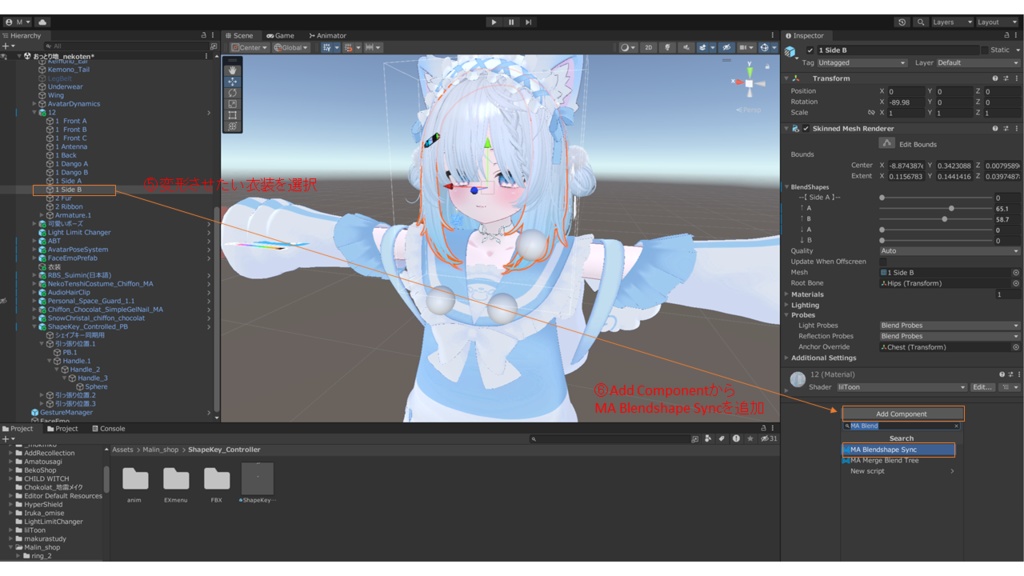Open the cloud services icon

pyautogui.click(x=42, y=22)
